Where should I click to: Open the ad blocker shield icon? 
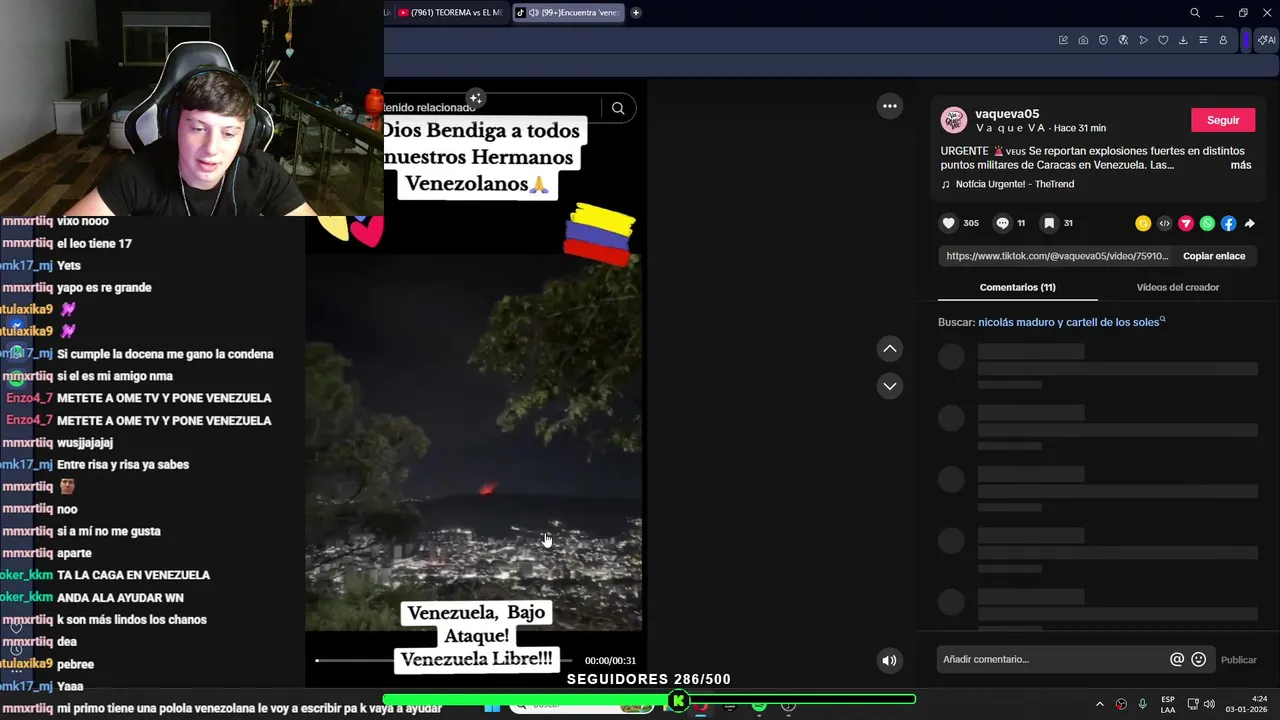point(1103,40)
